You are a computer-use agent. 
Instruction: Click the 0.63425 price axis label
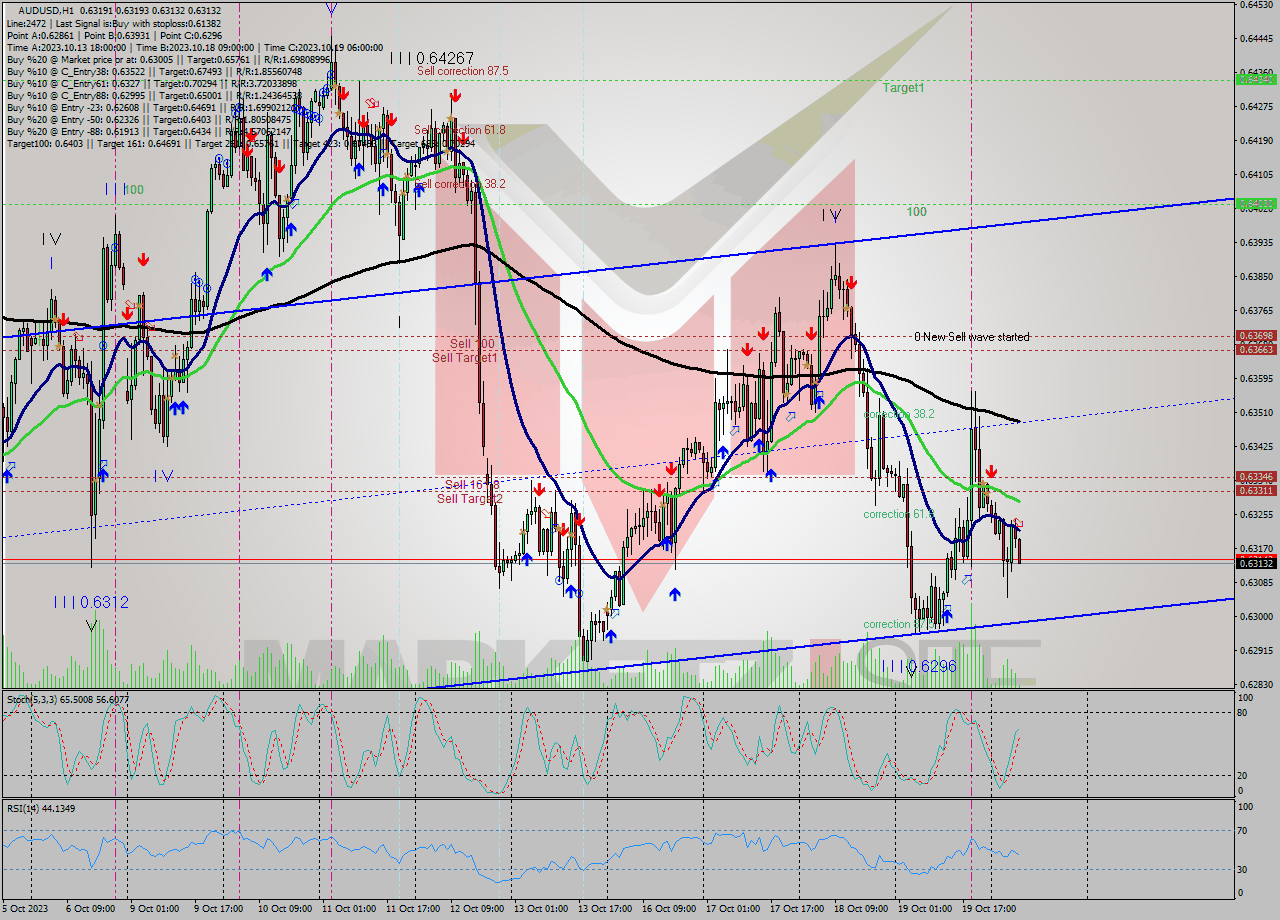pyautogui.click(x=1256, y=446)
